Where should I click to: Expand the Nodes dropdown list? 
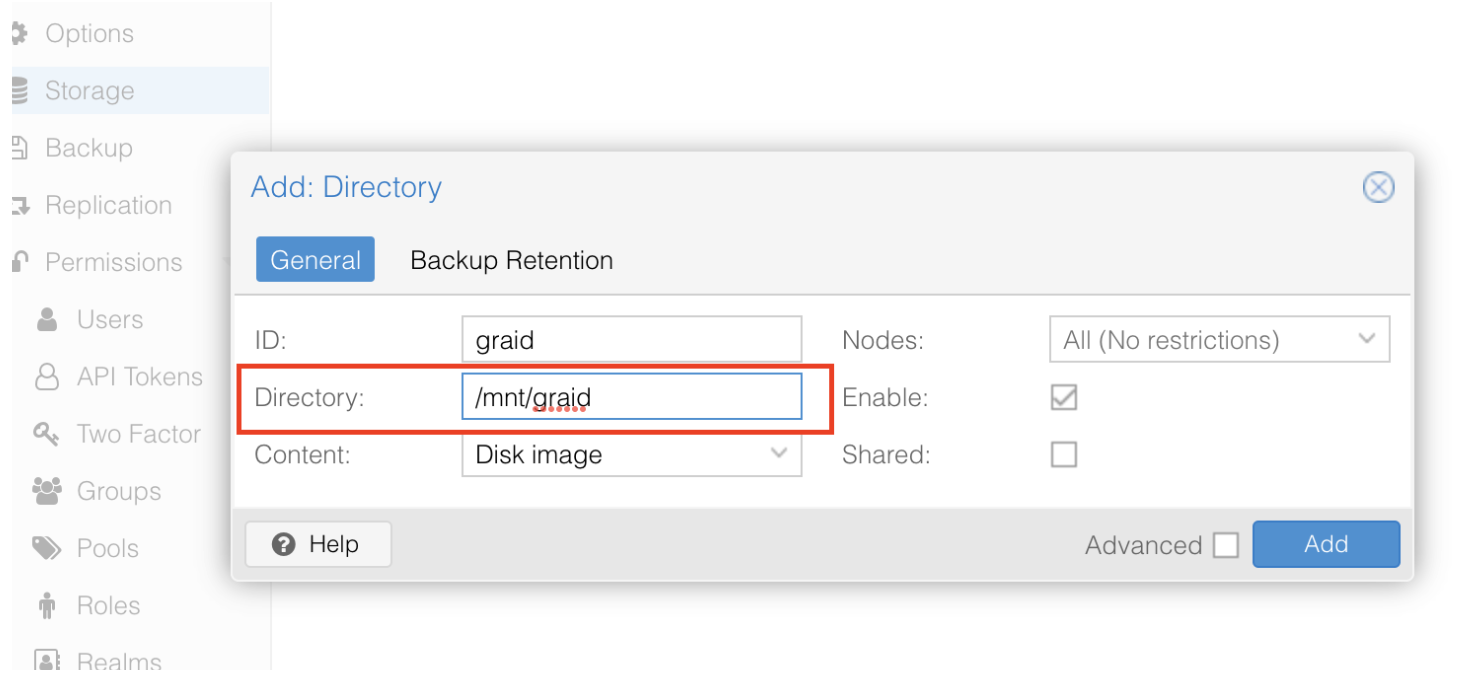1219,340
